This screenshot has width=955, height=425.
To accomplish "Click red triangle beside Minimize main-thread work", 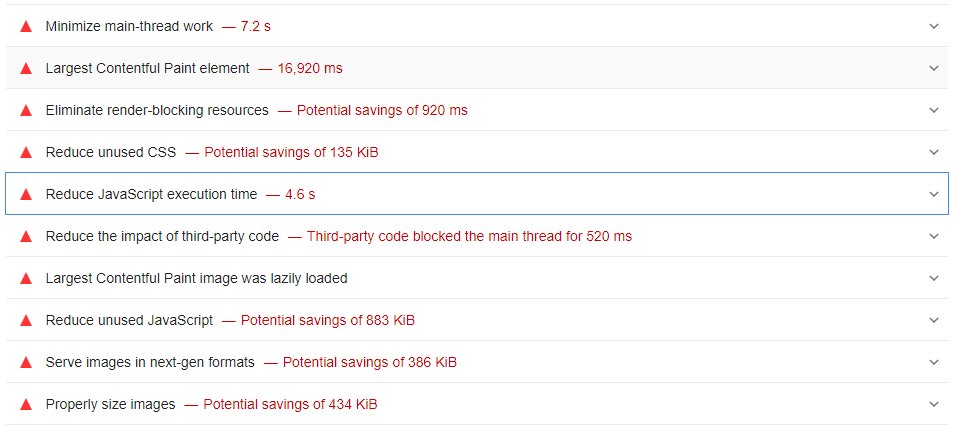I will pyautogui.click(x=26, y=26).
